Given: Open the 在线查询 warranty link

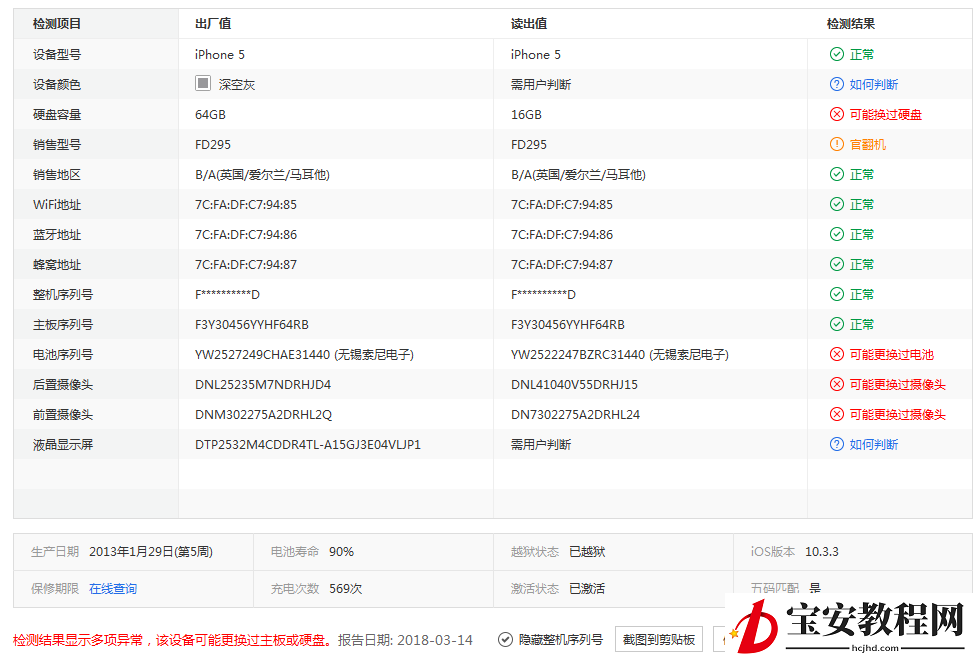Looking at the screenshot, I should [113, 588].
